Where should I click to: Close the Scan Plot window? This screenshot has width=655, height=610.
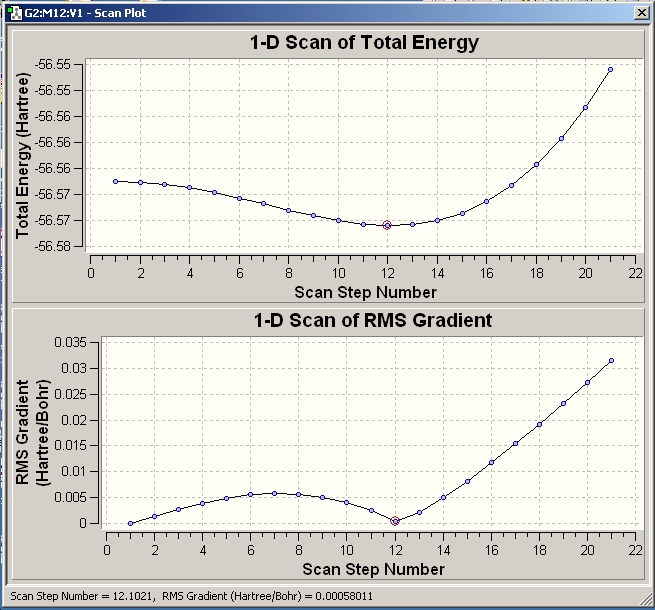(x=642, y=13)
